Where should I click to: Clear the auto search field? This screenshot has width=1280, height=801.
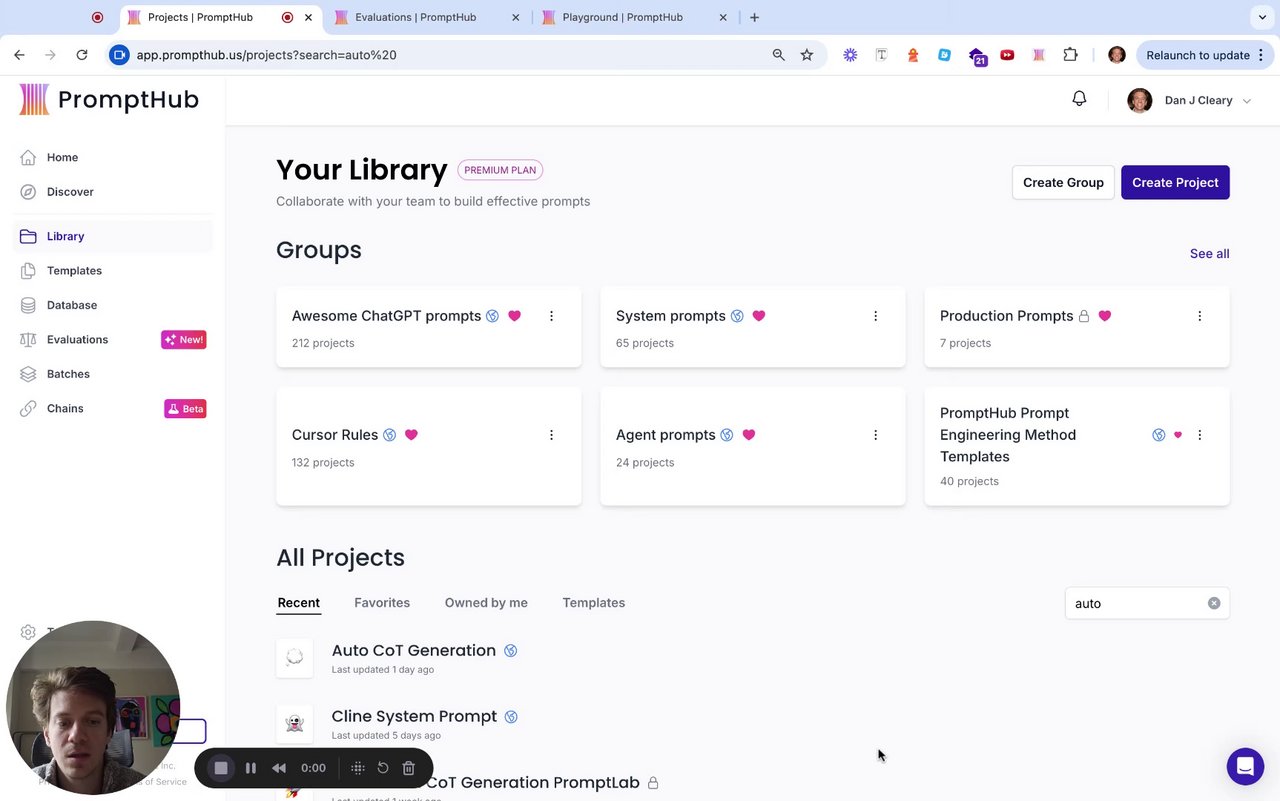coord(1214,603)
